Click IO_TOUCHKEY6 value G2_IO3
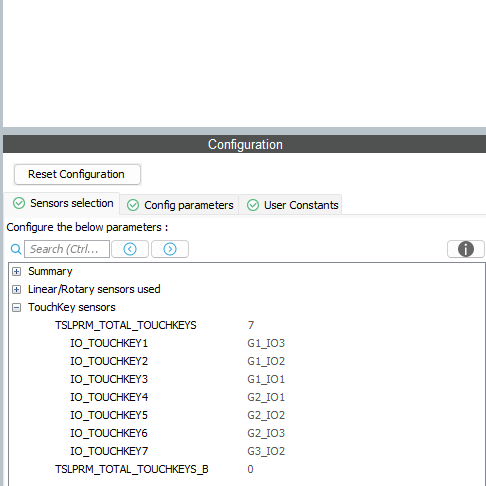Viewport: 486px width, 486px height. pyautogui.click(x=266, y=433)
